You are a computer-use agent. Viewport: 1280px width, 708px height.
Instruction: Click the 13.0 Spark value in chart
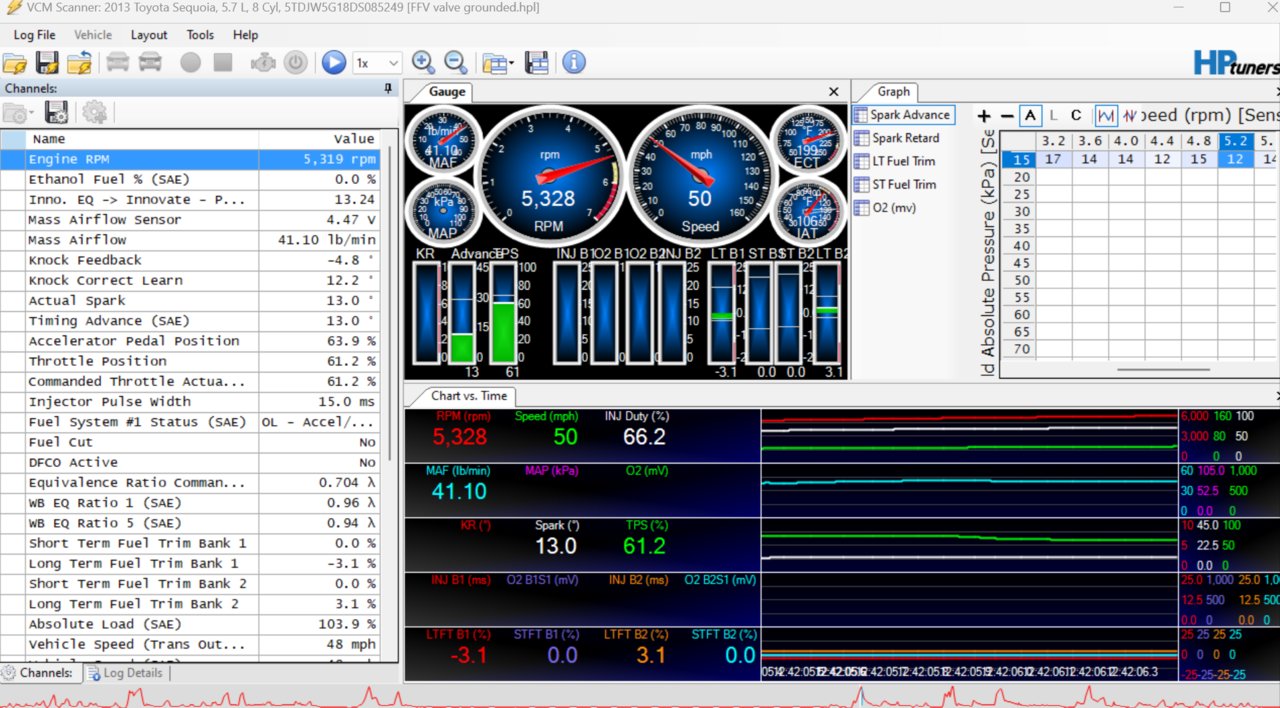tap(556, 546)
